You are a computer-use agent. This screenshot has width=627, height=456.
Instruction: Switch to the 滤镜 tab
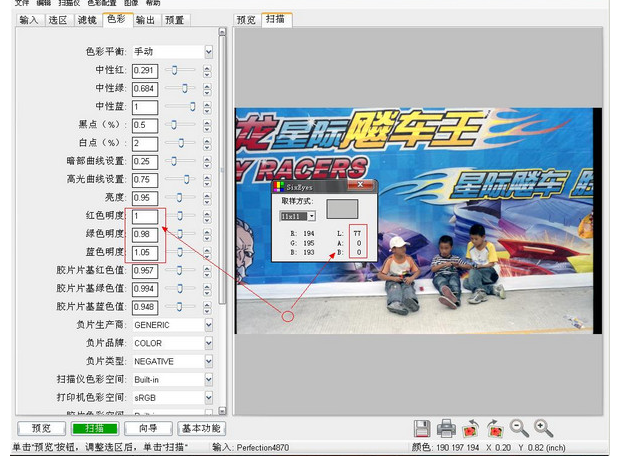(x=87, y=20)
